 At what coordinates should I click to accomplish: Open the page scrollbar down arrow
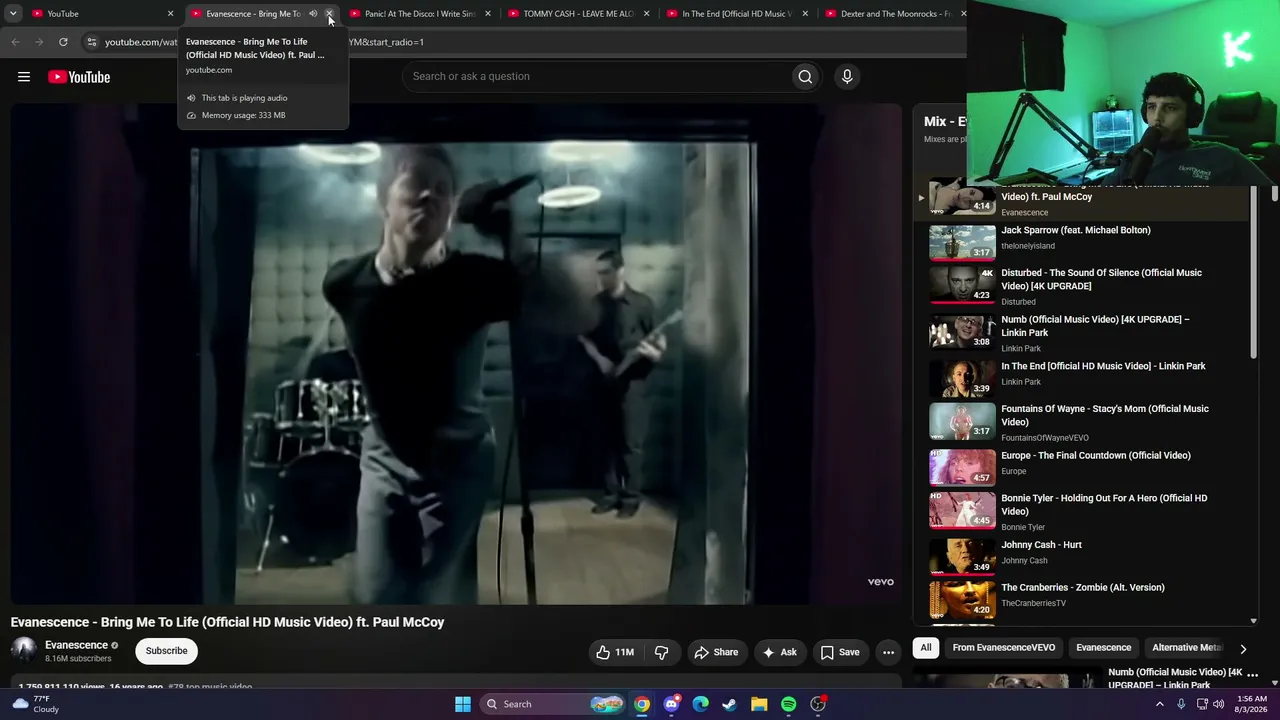coord(1274,683)
